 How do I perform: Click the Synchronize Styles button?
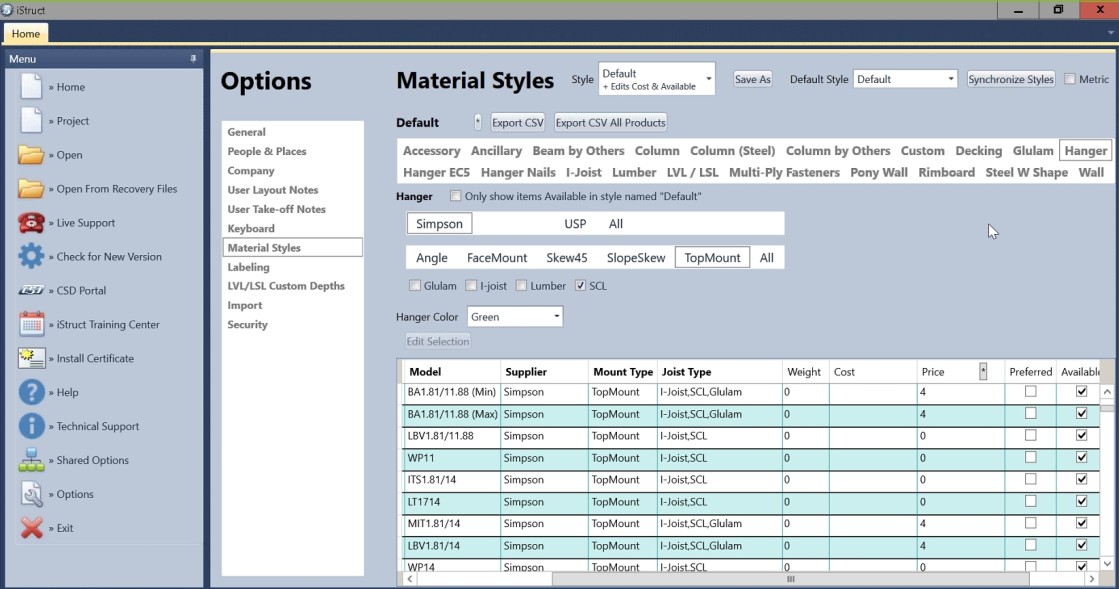(1010, 79)
